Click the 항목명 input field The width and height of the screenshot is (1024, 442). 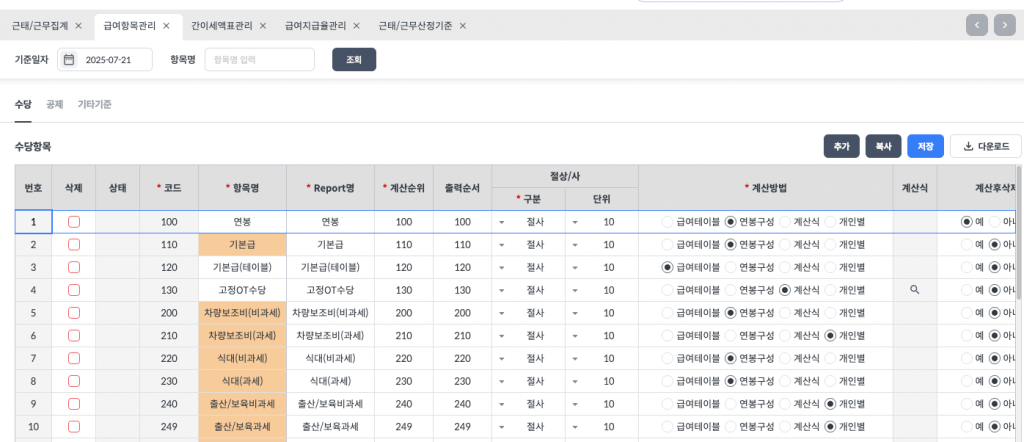pos(259,59)
